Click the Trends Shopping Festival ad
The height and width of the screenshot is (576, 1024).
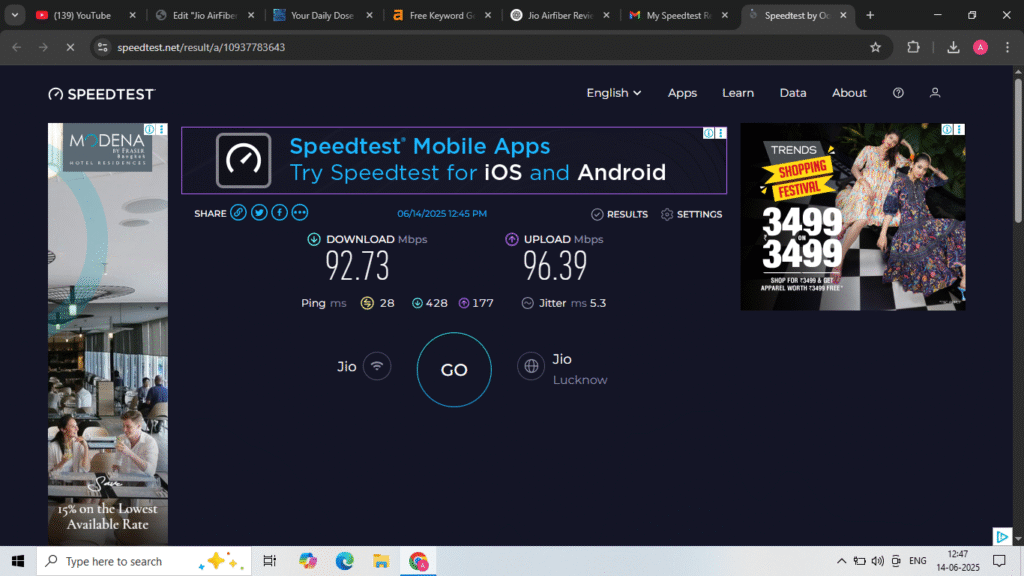click(853, 217)
